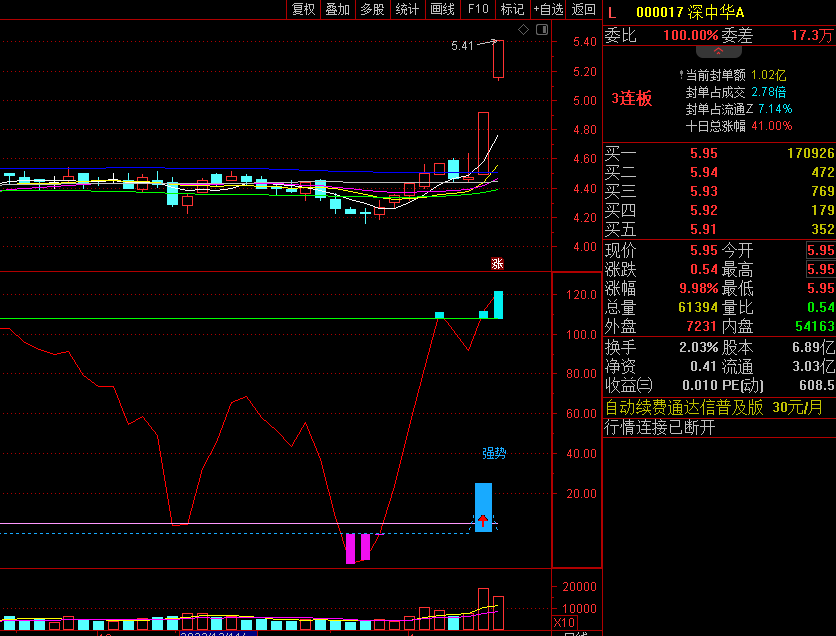The width and height of the screenshot is (836, 636).
Task: Add stock via +自选 button
Action: 549,9
